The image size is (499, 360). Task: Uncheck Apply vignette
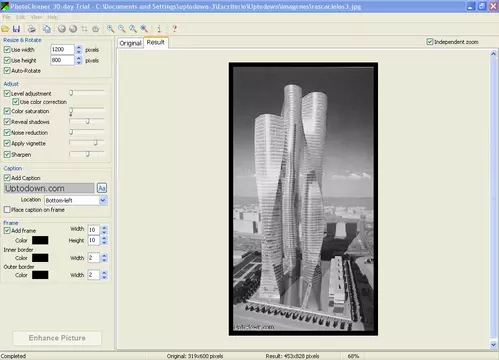[x=7, y=143]
